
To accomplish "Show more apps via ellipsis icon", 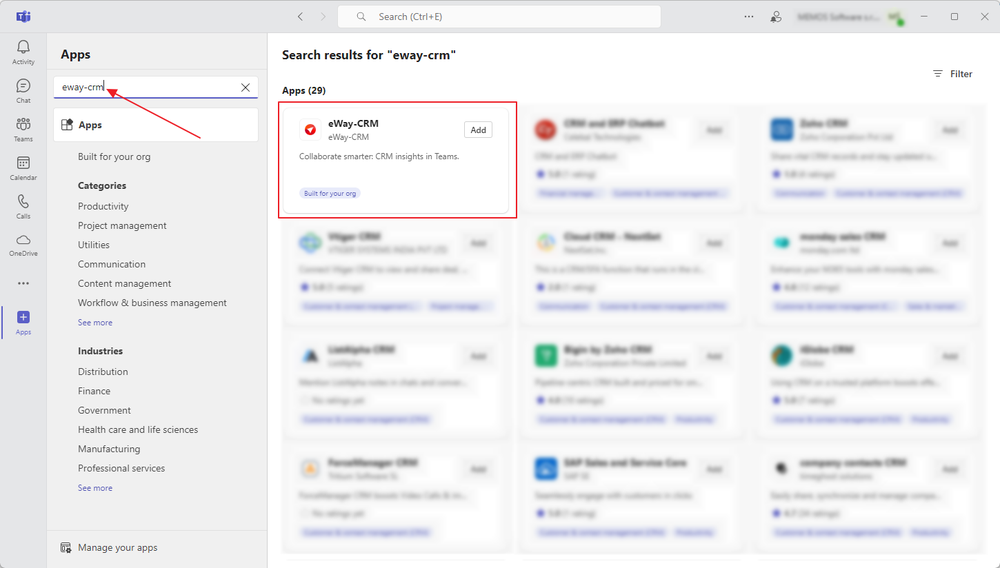I will click(x=23, y=283).
